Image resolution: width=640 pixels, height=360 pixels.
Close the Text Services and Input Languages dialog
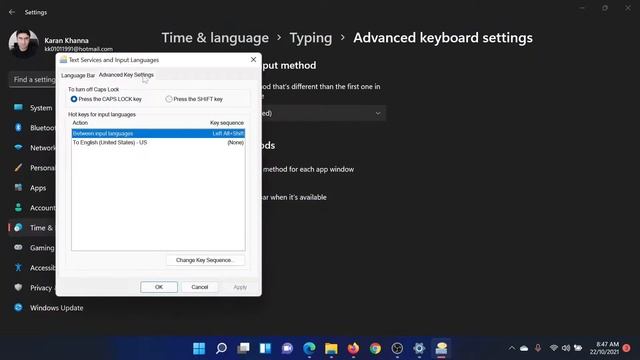point(253,60)
